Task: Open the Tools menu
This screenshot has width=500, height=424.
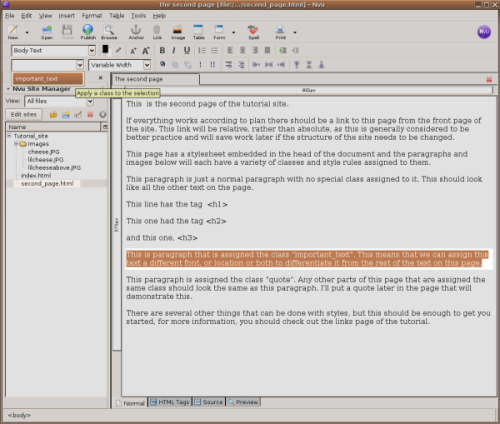Action: click(x=138, y=16)
